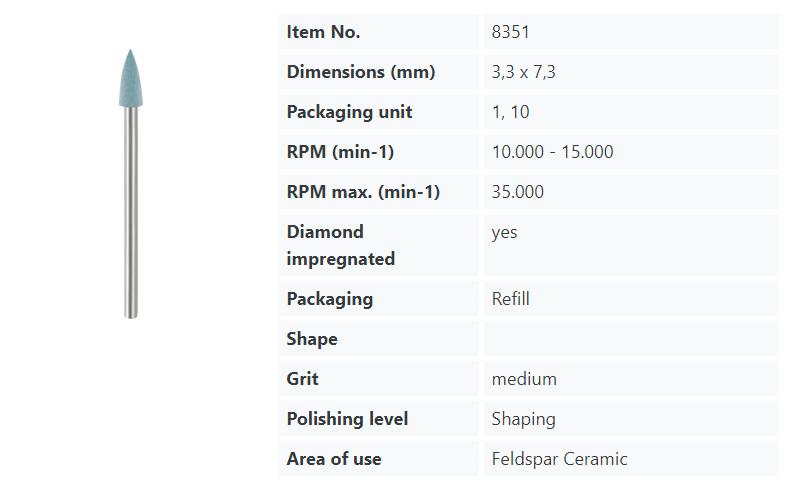Click the 'RPM (min-1)' label
The height and width of the screenshot is (486, 788).
[340, 152]
